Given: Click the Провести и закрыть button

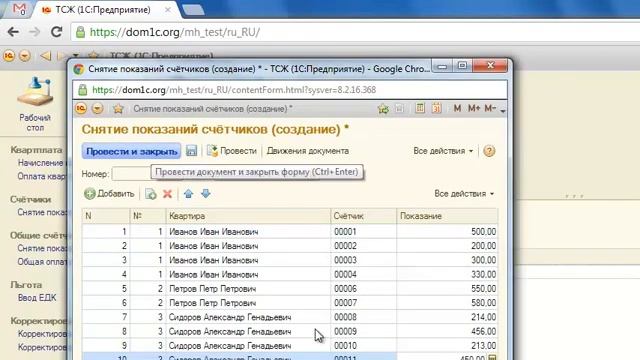Looking at the screenshot, I should click(131, 151).
